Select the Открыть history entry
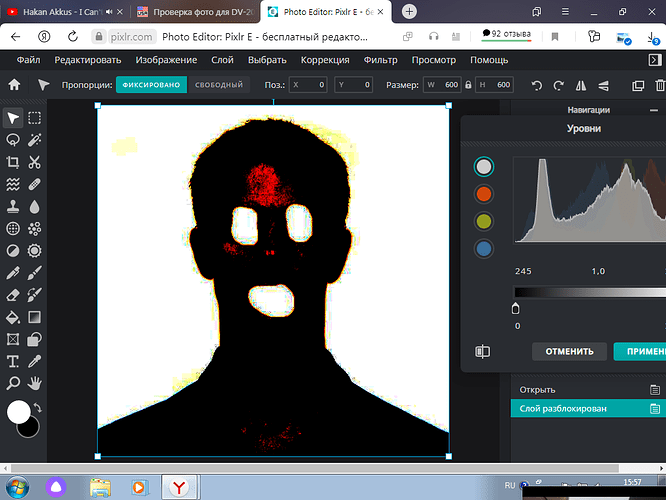This screenshot has height=500, width=666. tap(588, 390)
